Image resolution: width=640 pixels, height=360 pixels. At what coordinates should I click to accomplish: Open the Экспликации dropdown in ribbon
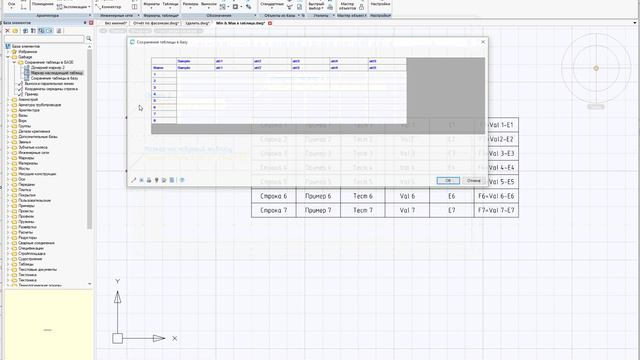click(x=74, y=7)
